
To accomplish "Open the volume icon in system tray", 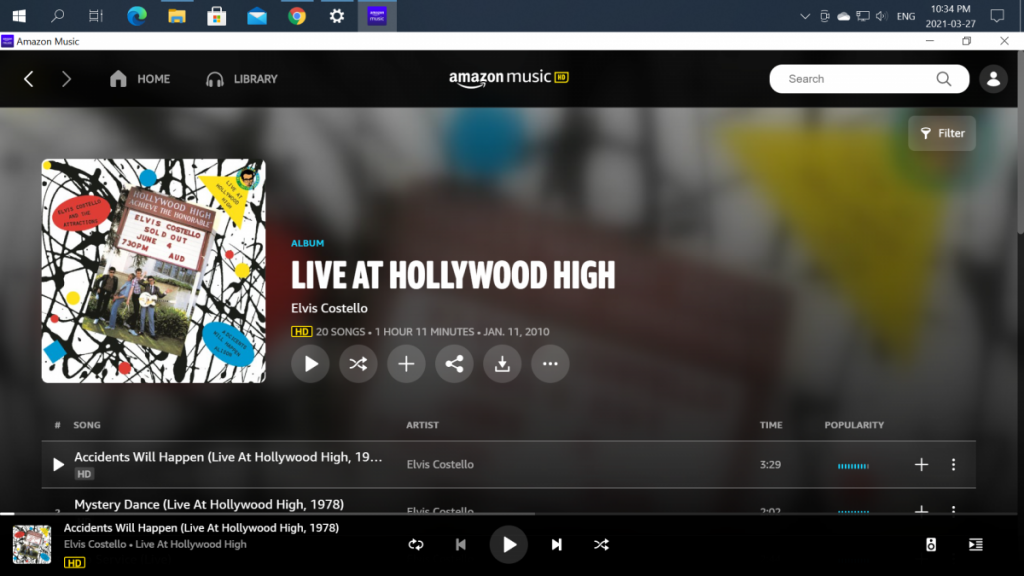I will click(x=882, y=16).
